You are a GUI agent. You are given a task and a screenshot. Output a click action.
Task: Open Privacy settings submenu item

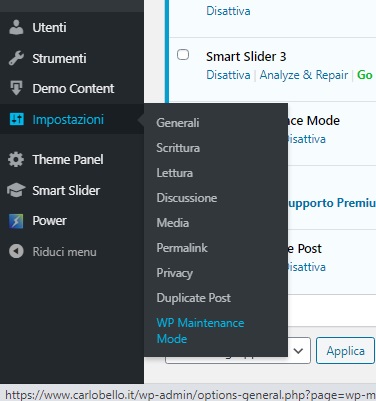coord(175,273)
